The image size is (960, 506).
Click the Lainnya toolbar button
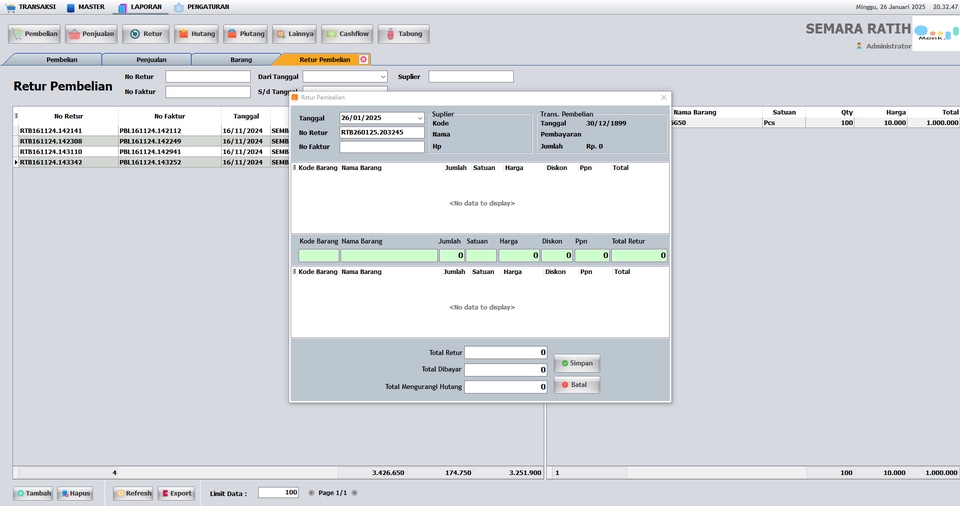[x=294, y=34]
